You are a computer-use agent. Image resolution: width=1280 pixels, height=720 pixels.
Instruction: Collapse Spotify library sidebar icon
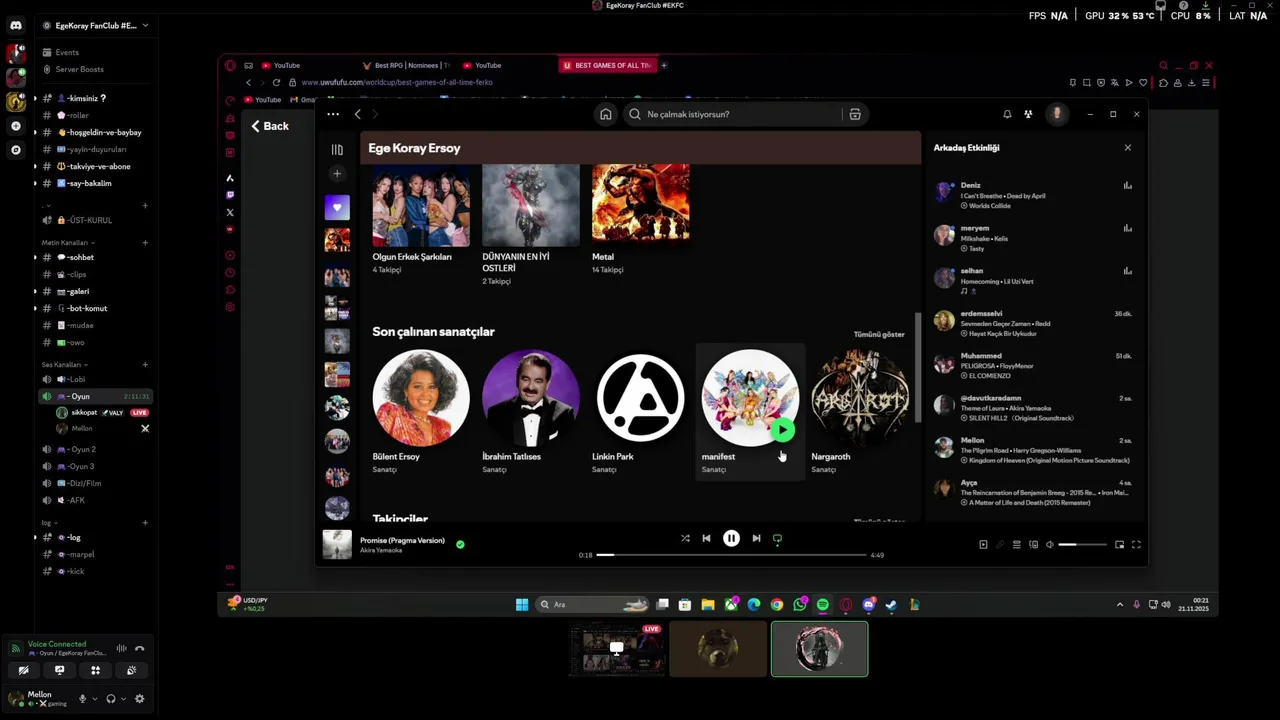(337, 150)
